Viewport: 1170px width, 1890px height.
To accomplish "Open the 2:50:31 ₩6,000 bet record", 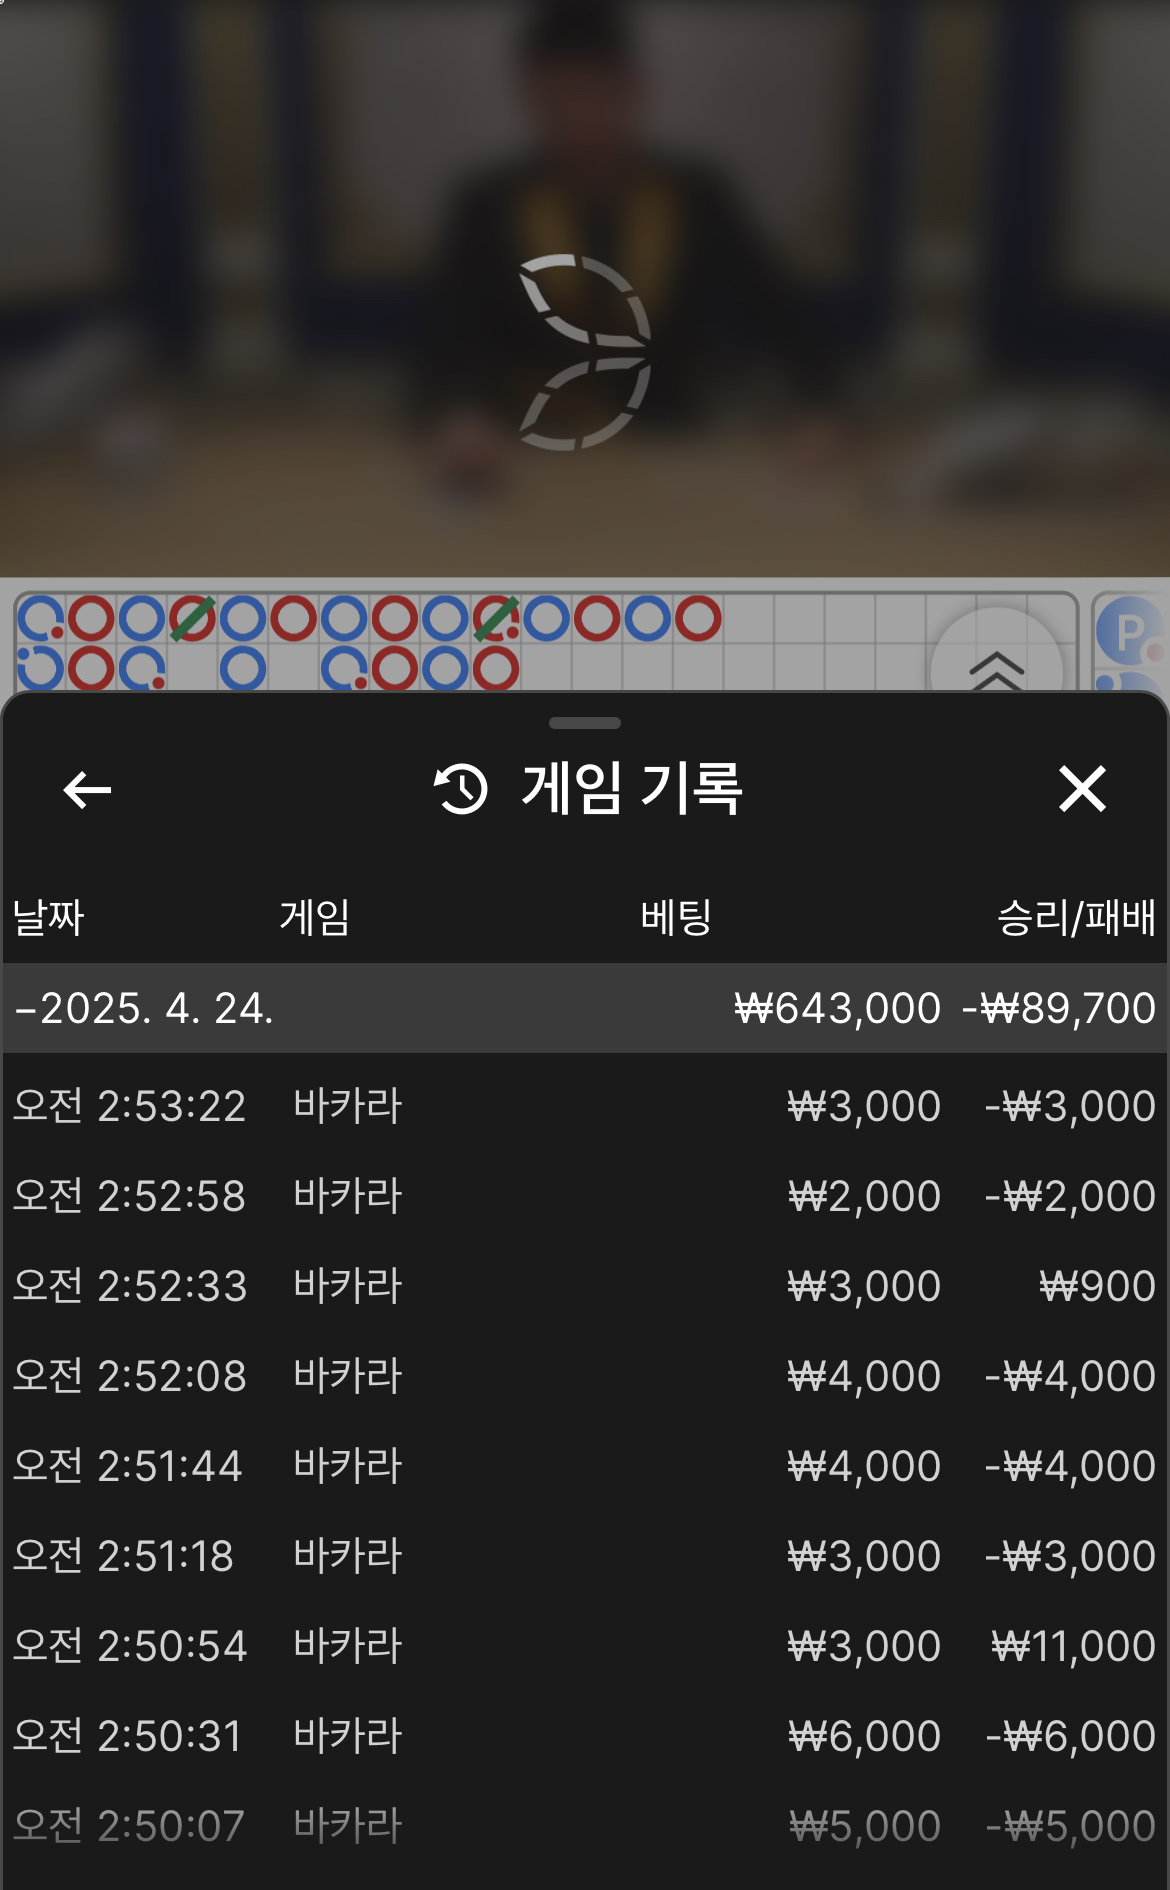I will pos(585,1736).
